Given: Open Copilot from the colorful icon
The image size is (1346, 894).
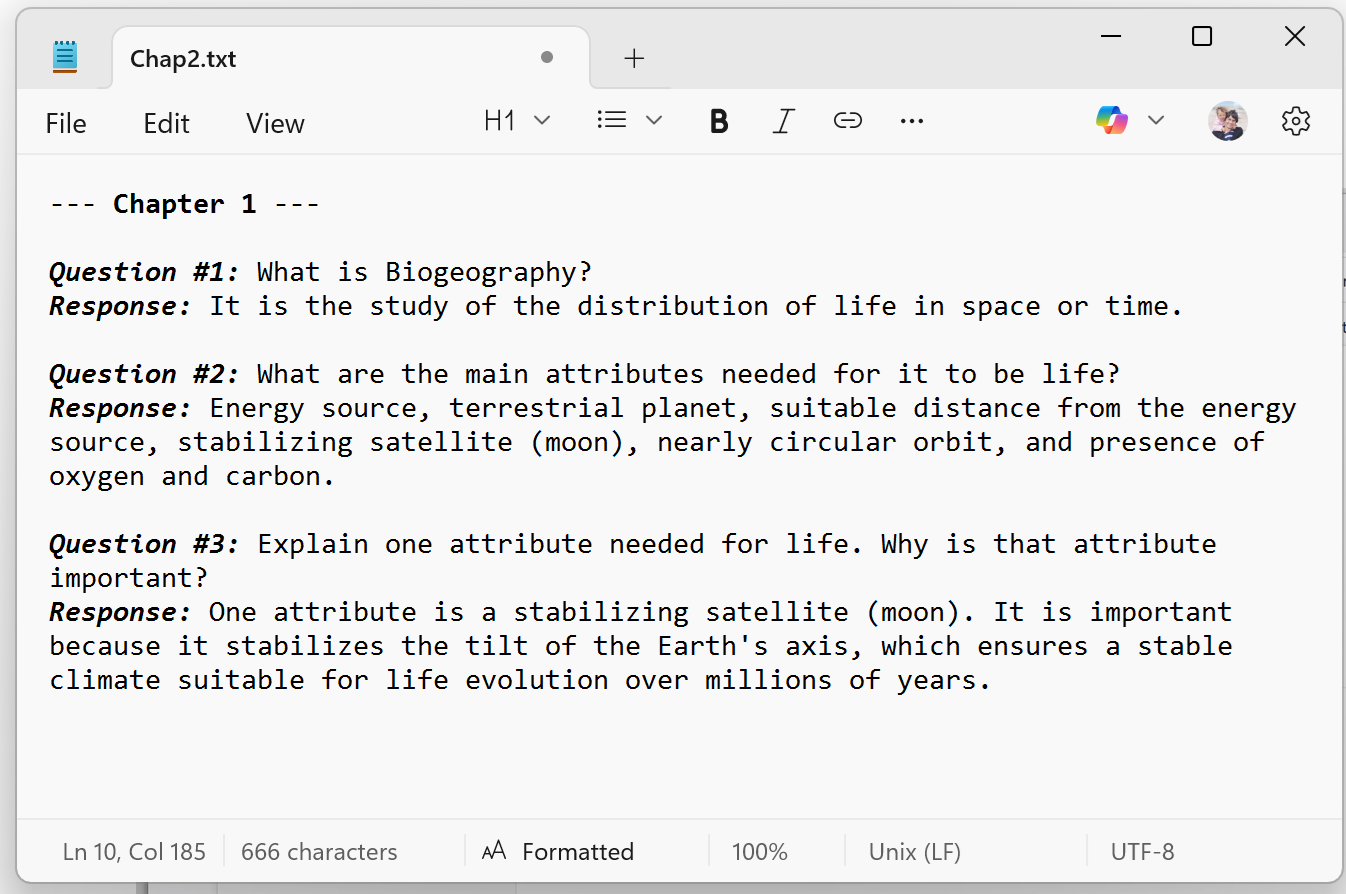Looking at the screenshot, I should (1111, 121).
